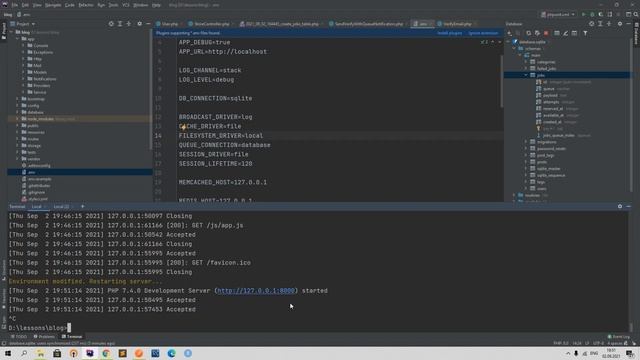
Task: Expand the failed_jobs table node
Action: pos(526,69)
